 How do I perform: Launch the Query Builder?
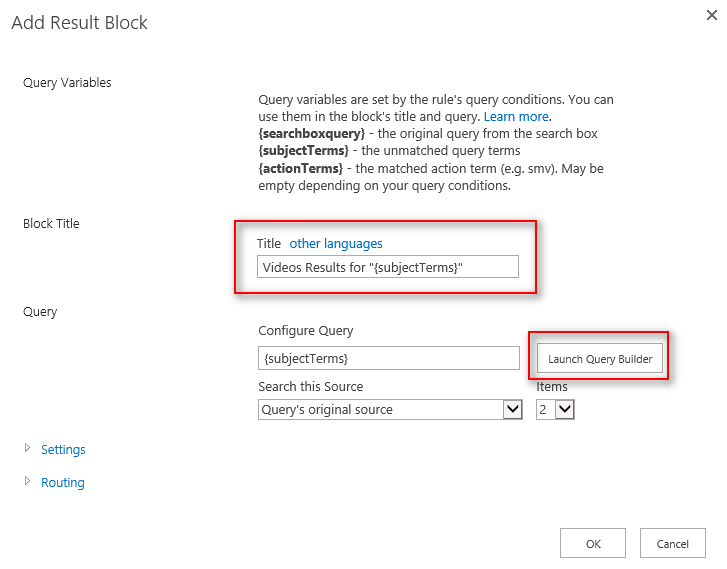(600, 359)
